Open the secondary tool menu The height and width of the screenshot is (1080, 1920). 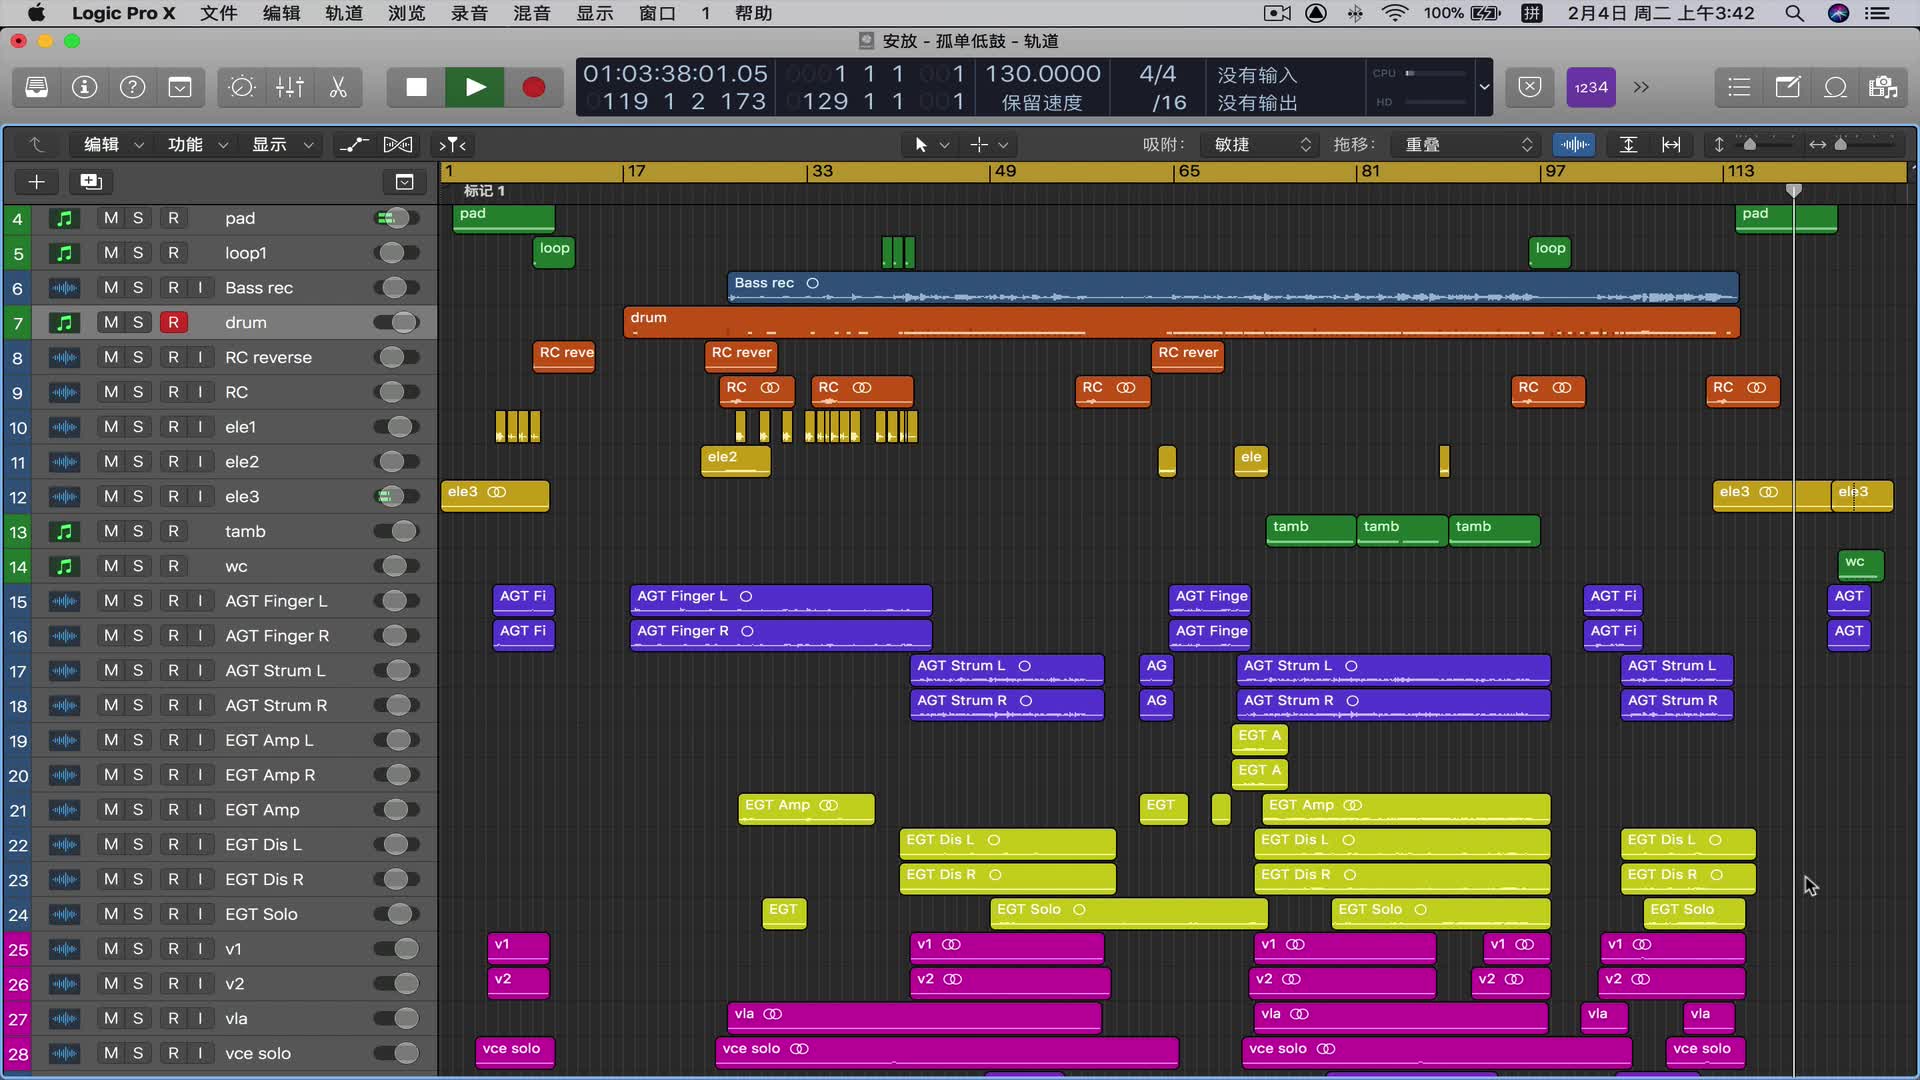[x=988, y=144]
